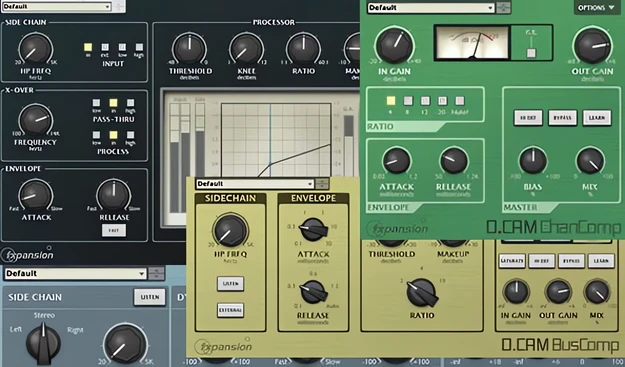
Task: Click the OUT GAIN knob in BusComp
Action: (558, 292)
